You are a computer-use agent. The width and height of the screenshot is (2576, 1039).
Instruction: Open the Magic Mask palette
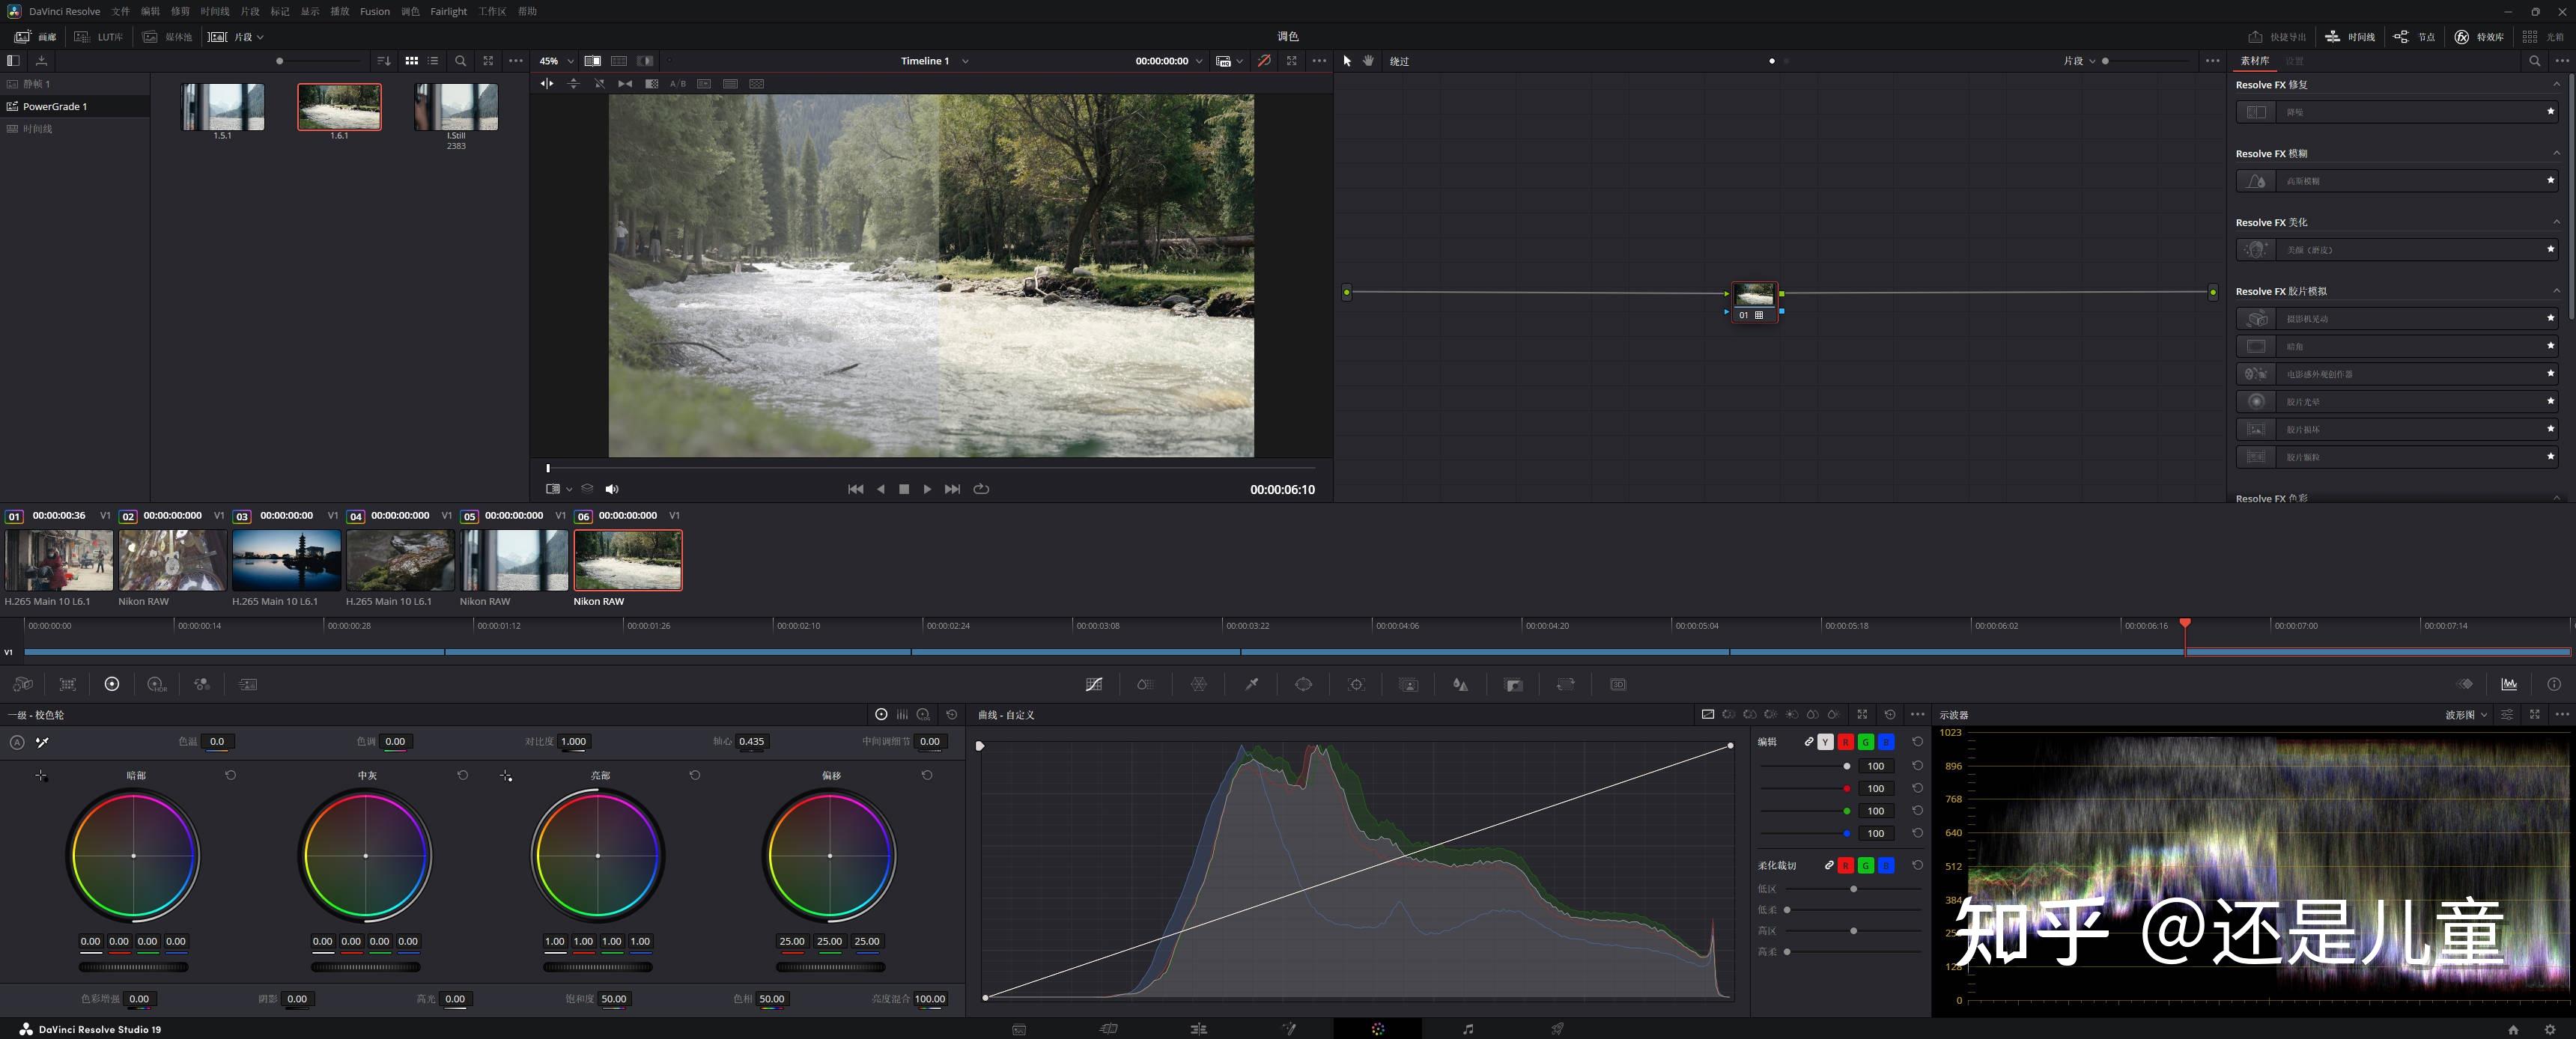(x=1408, y=685)
